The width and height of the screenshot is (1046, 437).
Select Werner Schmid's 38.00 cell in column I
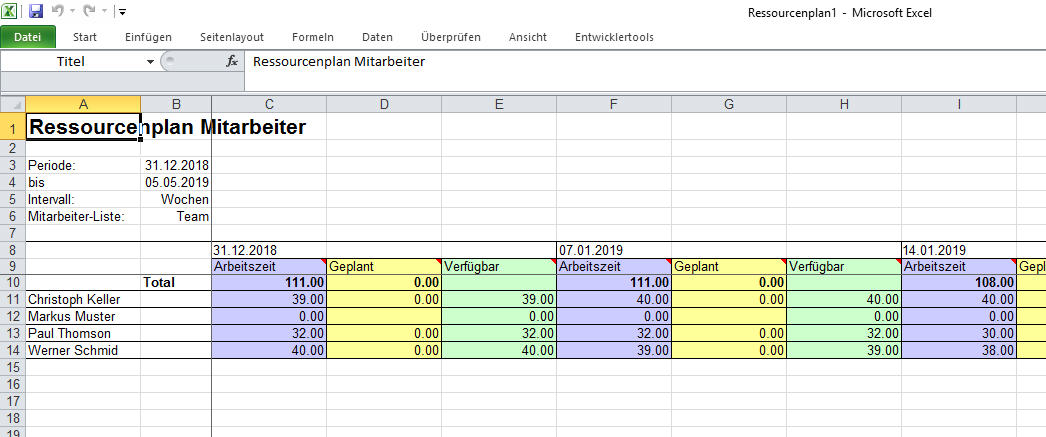pos(959,350)
